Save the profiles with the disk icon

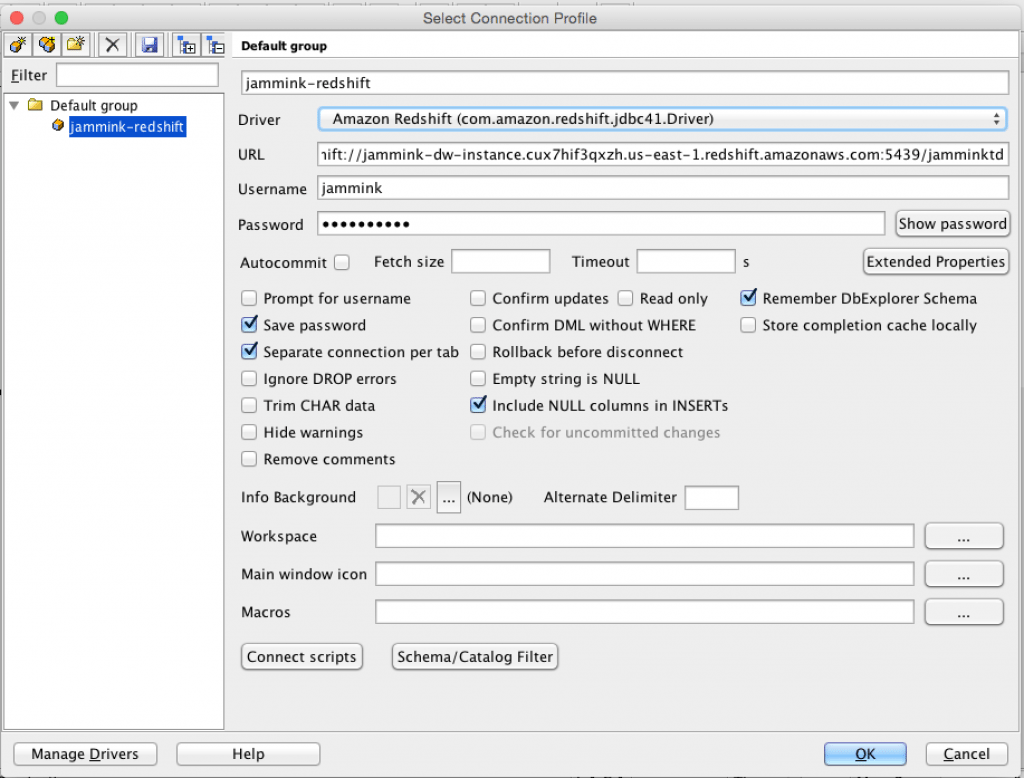(150, 45)
